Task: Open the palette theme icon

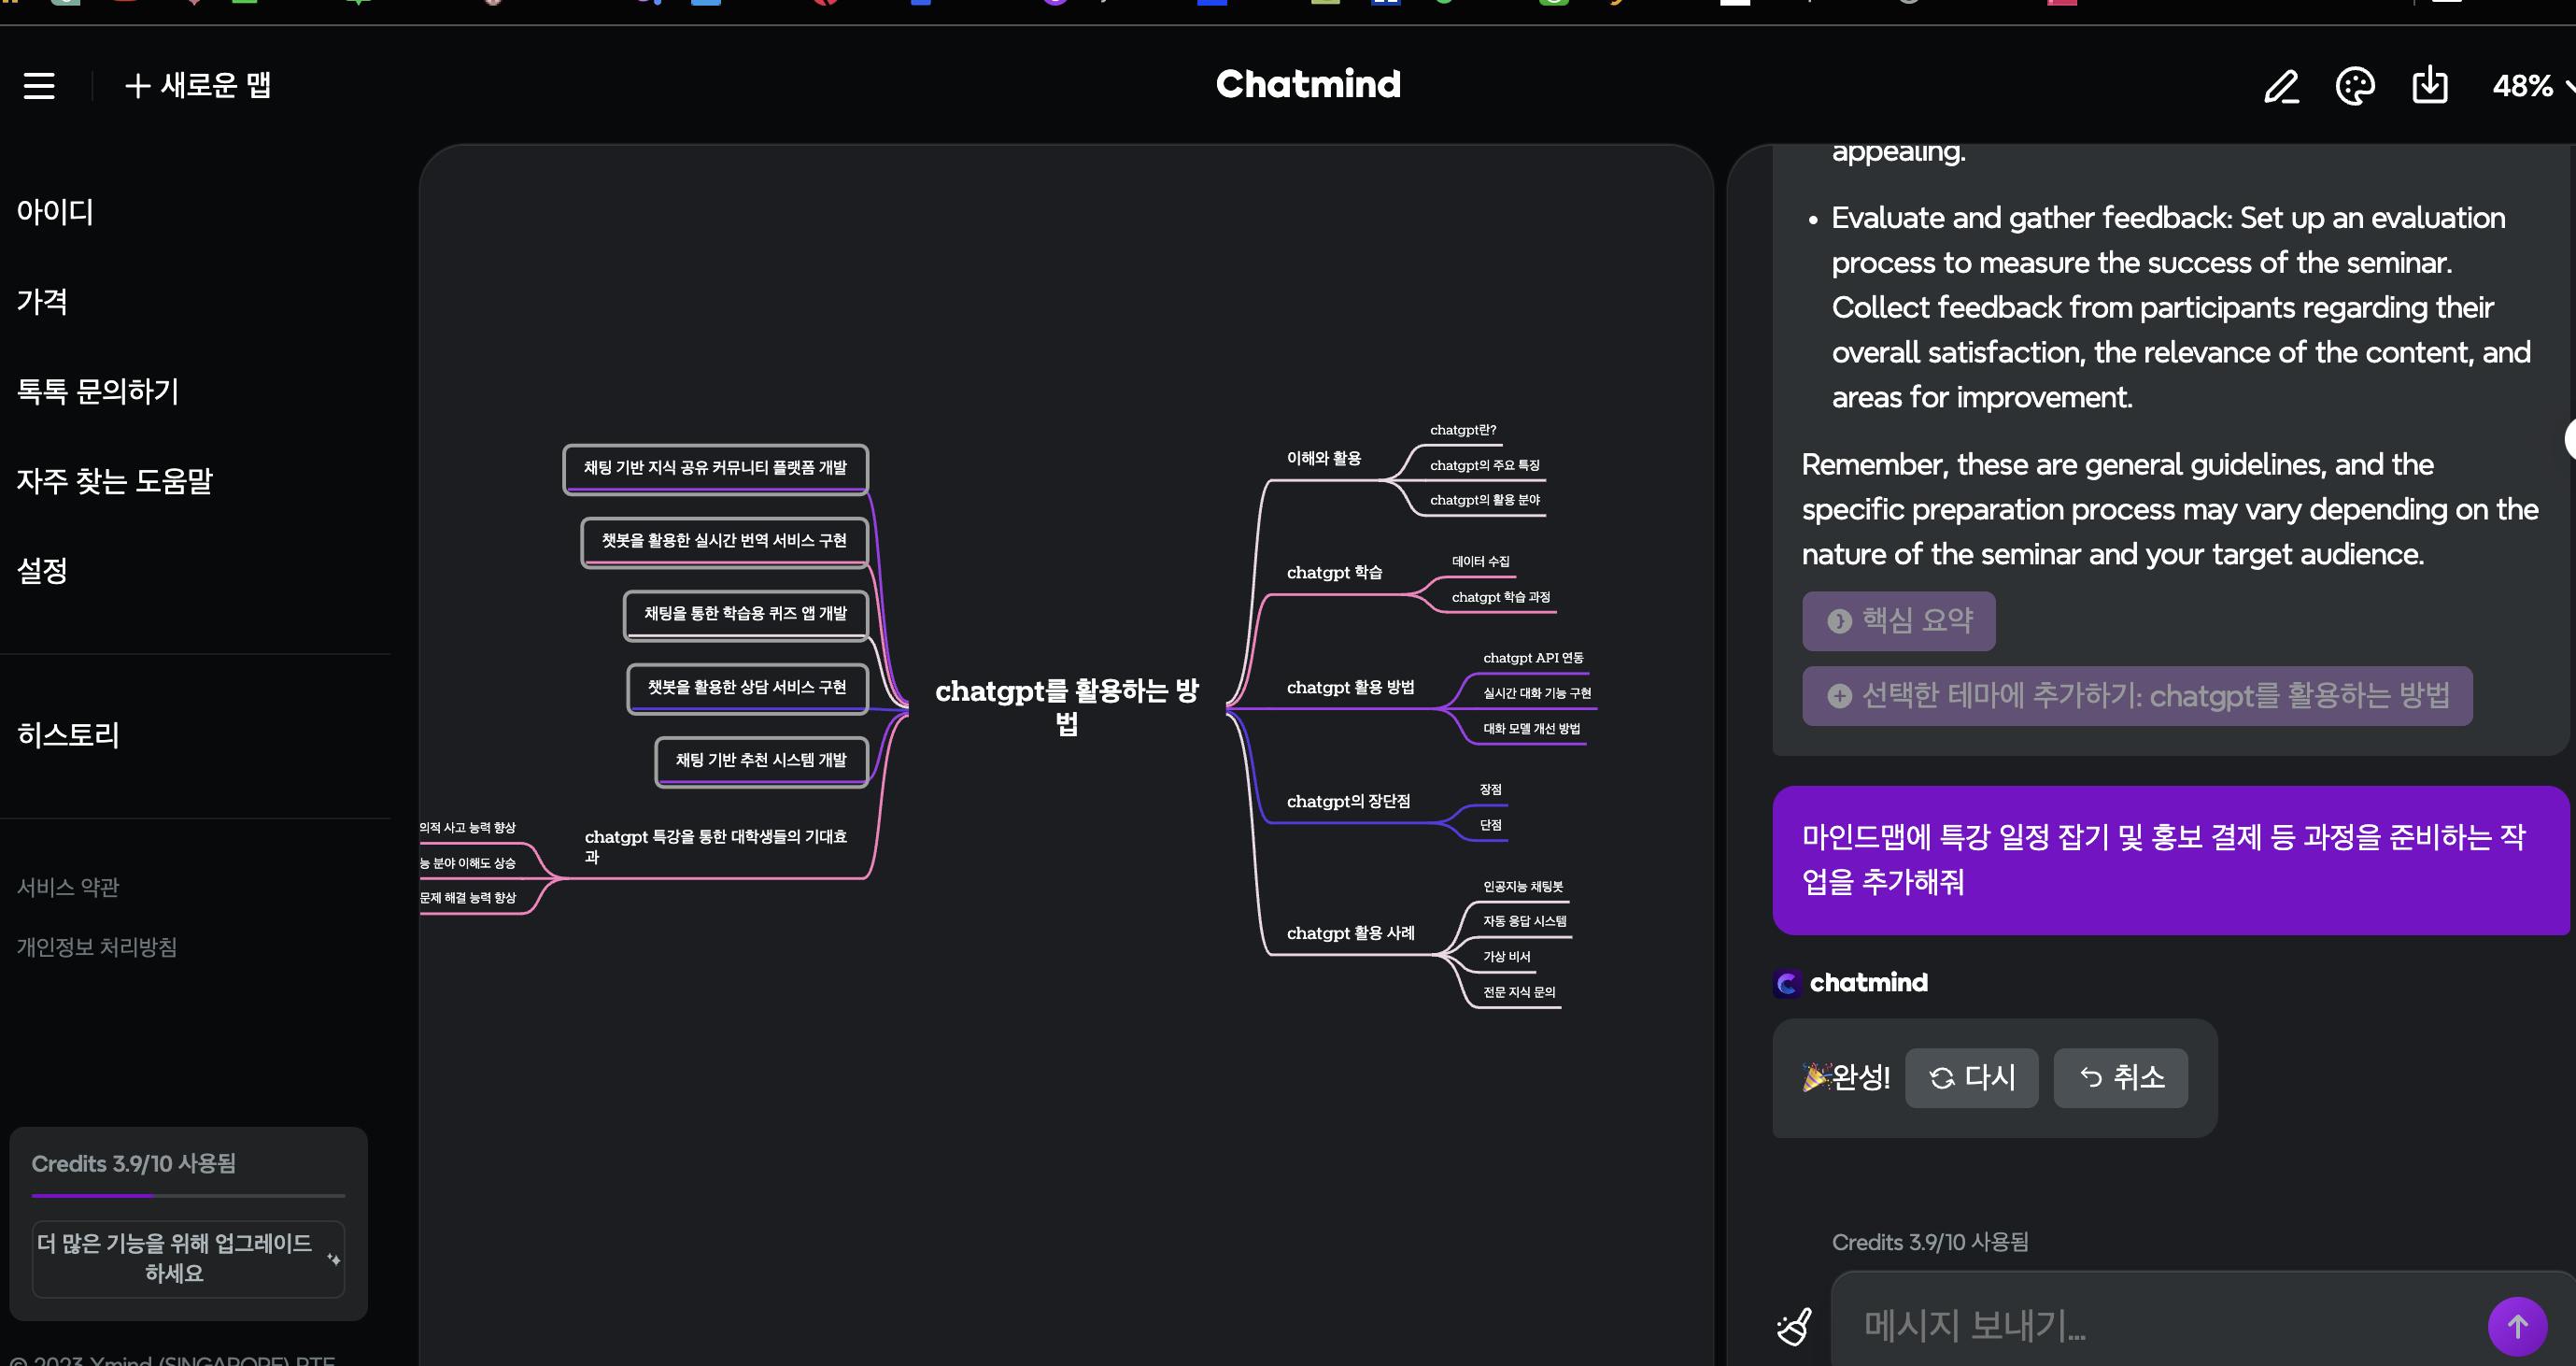Action: (x=2355, y=86)
